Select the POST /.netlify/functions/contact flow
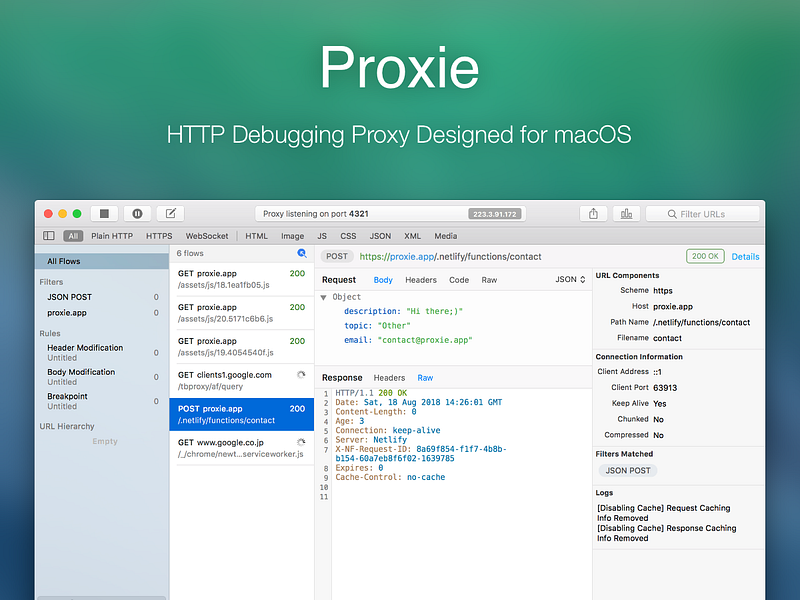This screenshot has height=600, width=800. tap(241, 414)
